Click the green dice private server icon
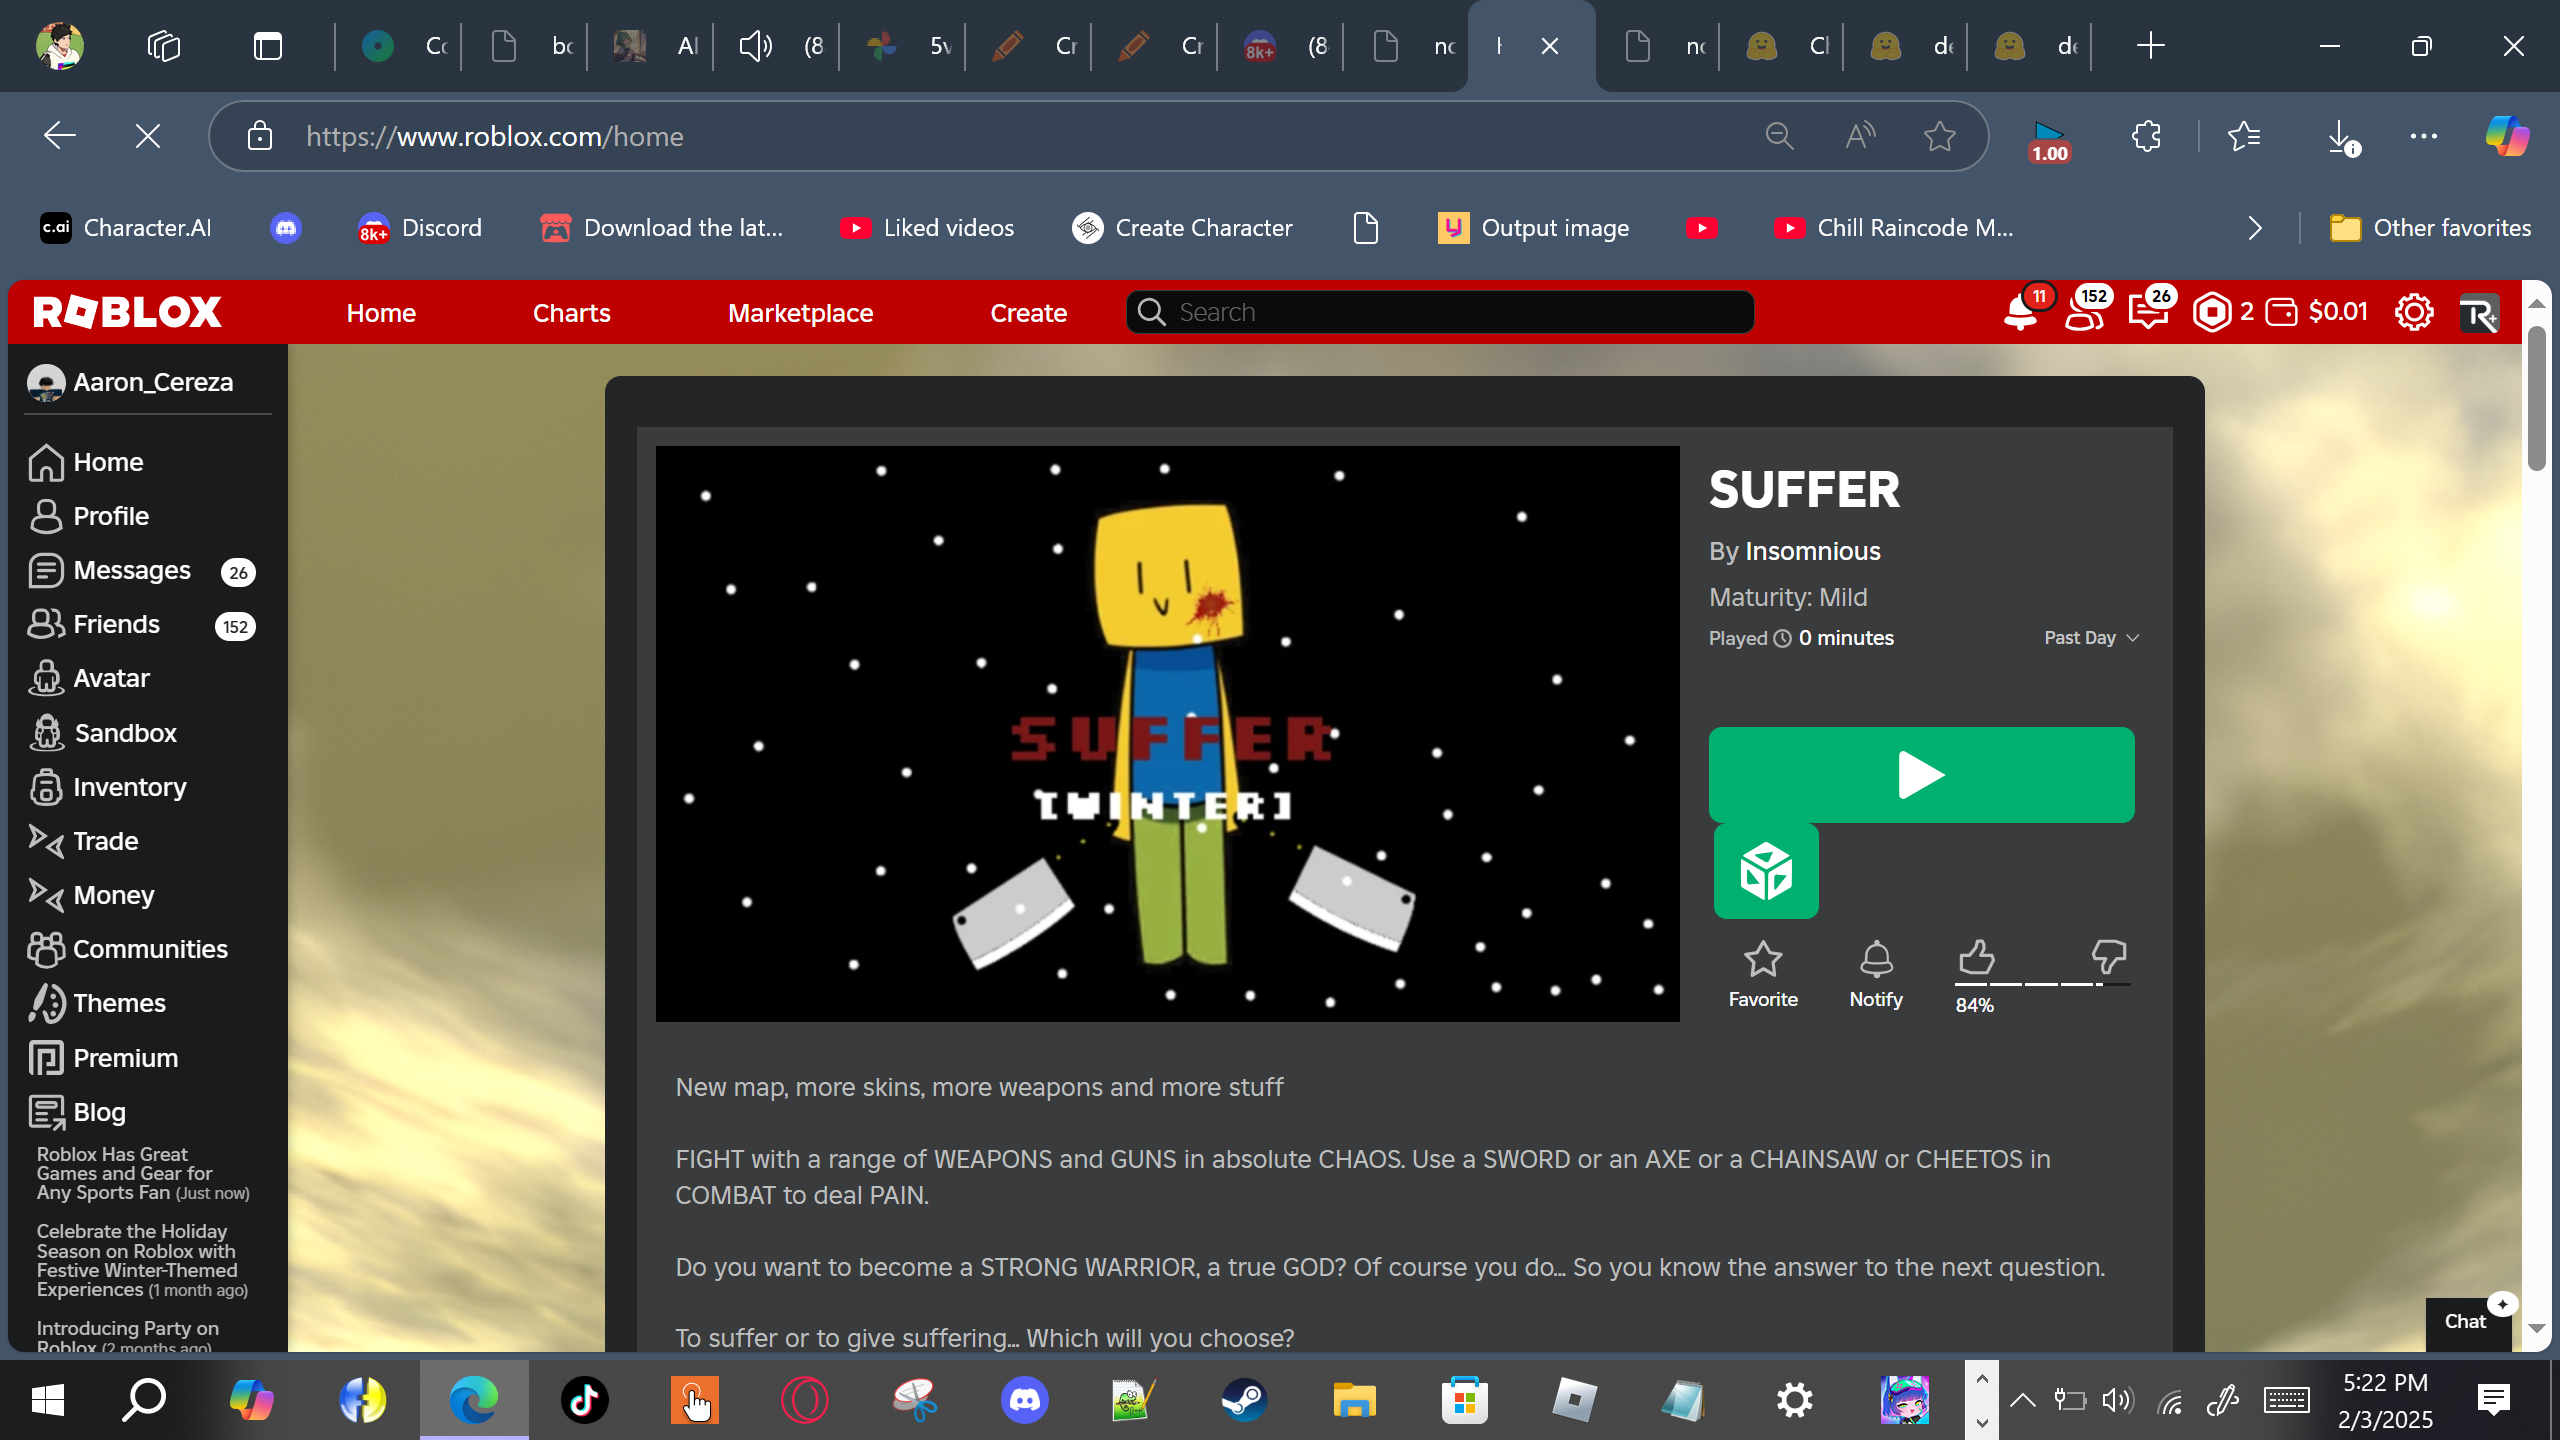 1766,871
